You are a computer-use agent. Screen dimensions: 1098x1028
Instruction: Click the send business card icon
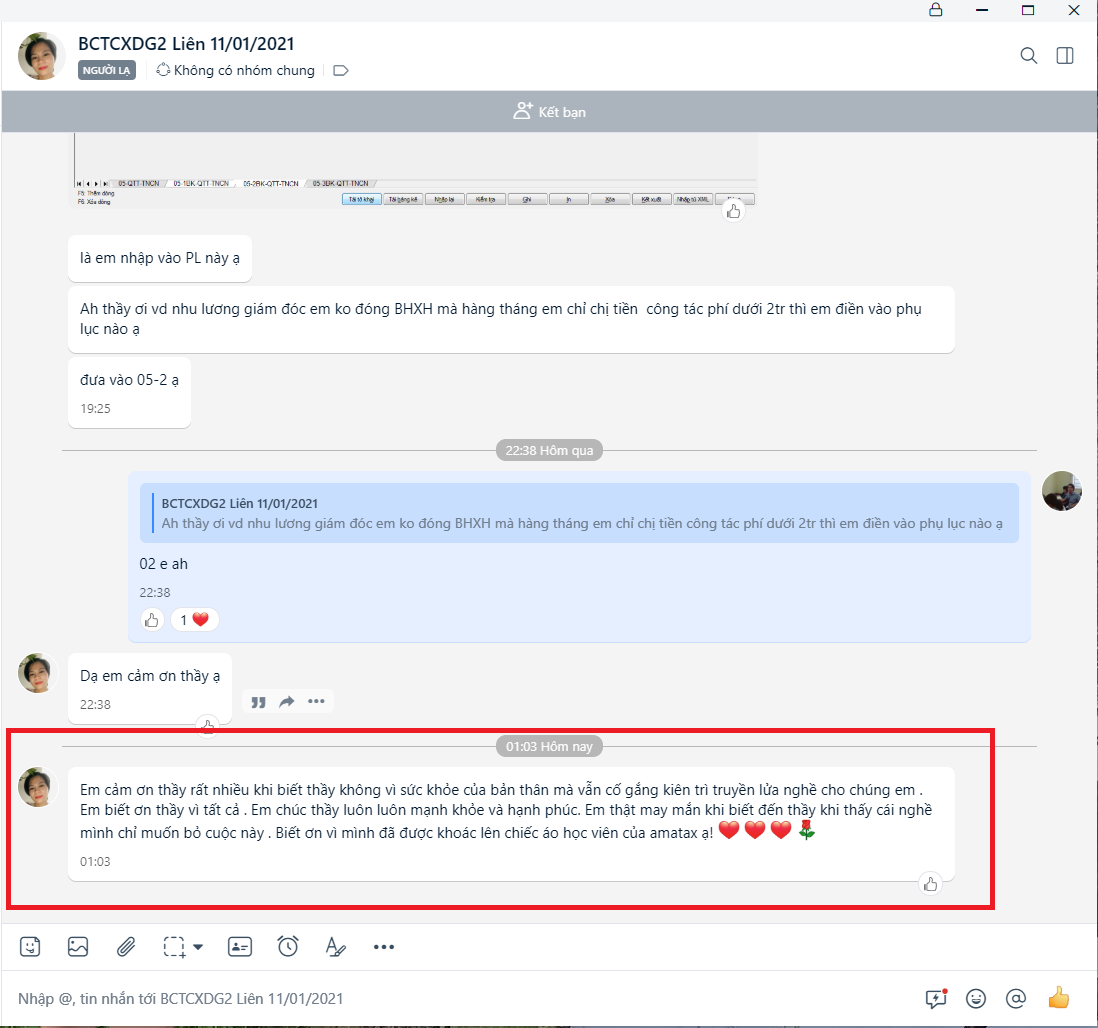239,946
